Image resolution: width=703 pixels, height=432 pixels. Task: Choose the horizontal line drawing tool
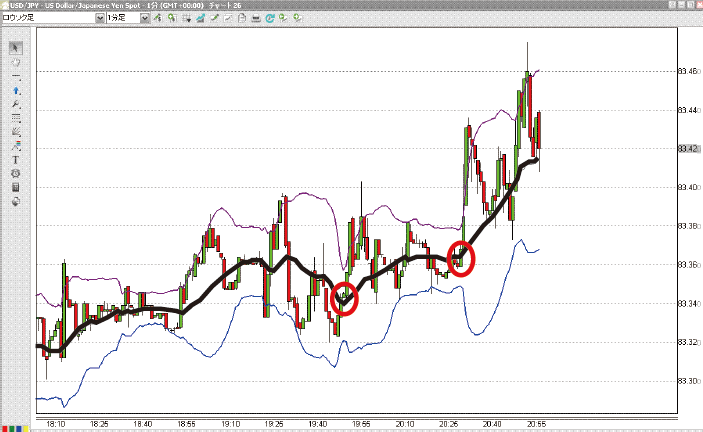[x=16, y=76]
